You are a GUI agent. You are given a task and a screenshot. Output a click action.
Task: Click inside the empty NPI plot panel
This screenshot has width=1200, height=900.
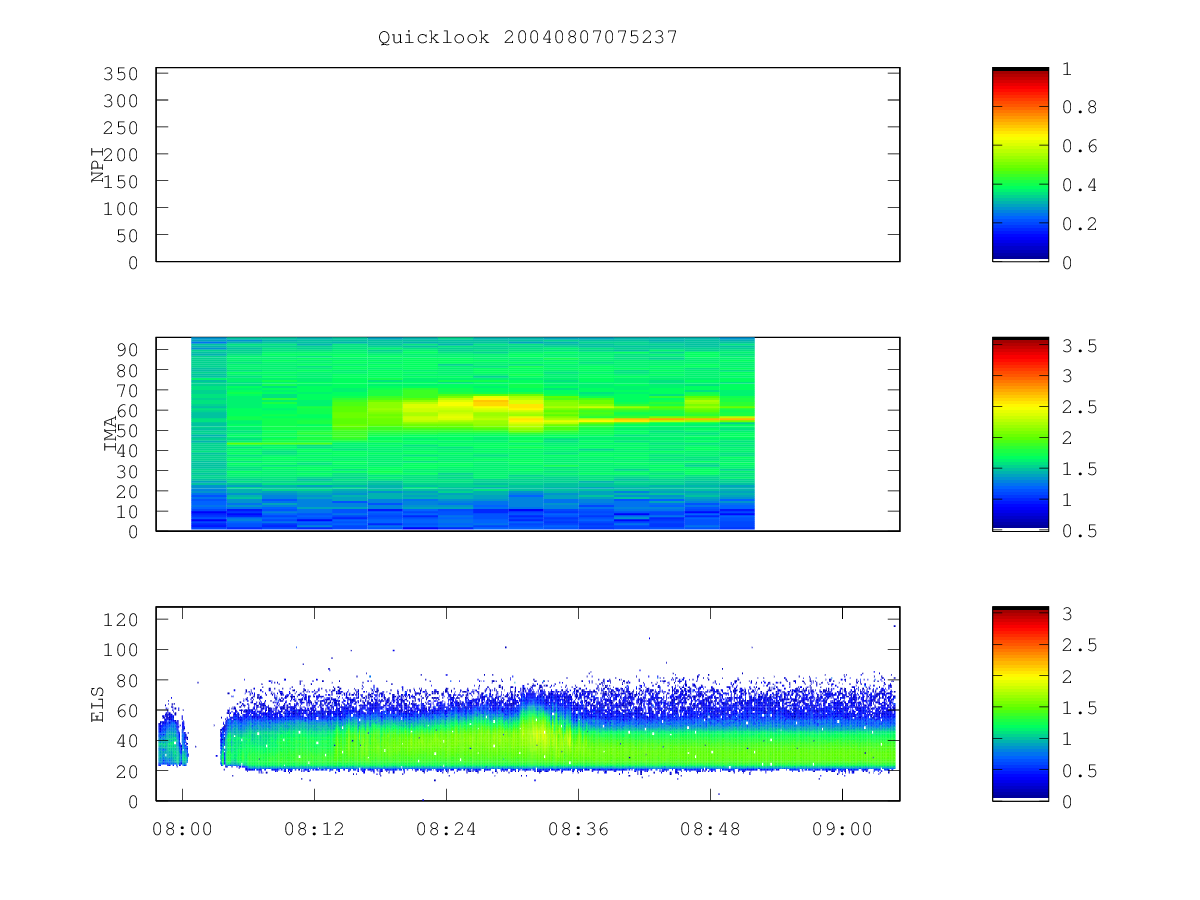click(x=528, y=165)
